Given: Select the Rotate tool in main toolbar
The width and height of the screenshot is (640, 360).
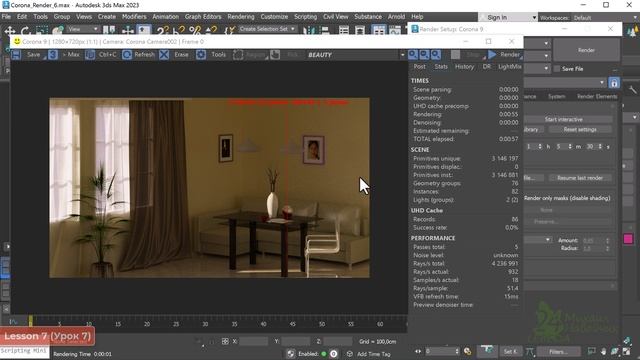Looking at the screenshot, I should click(x=25, y=31).
